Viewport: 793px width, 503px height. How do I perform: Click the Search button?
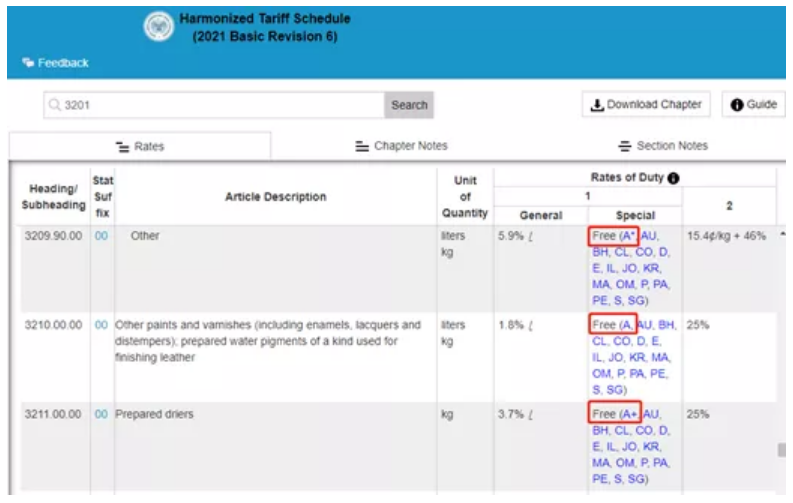tap(409, 105)
